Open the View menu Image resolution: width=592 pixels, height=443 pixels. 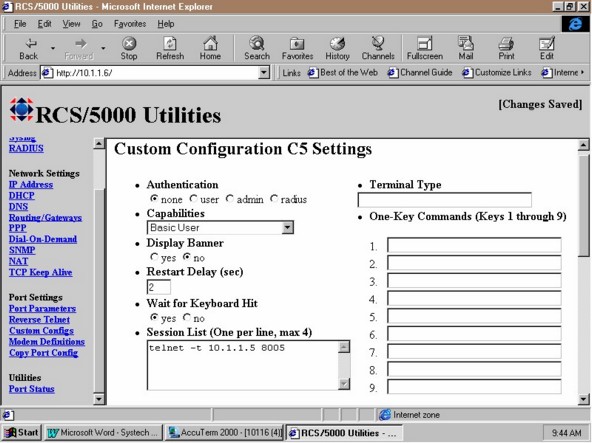click(x=71, y=24)
